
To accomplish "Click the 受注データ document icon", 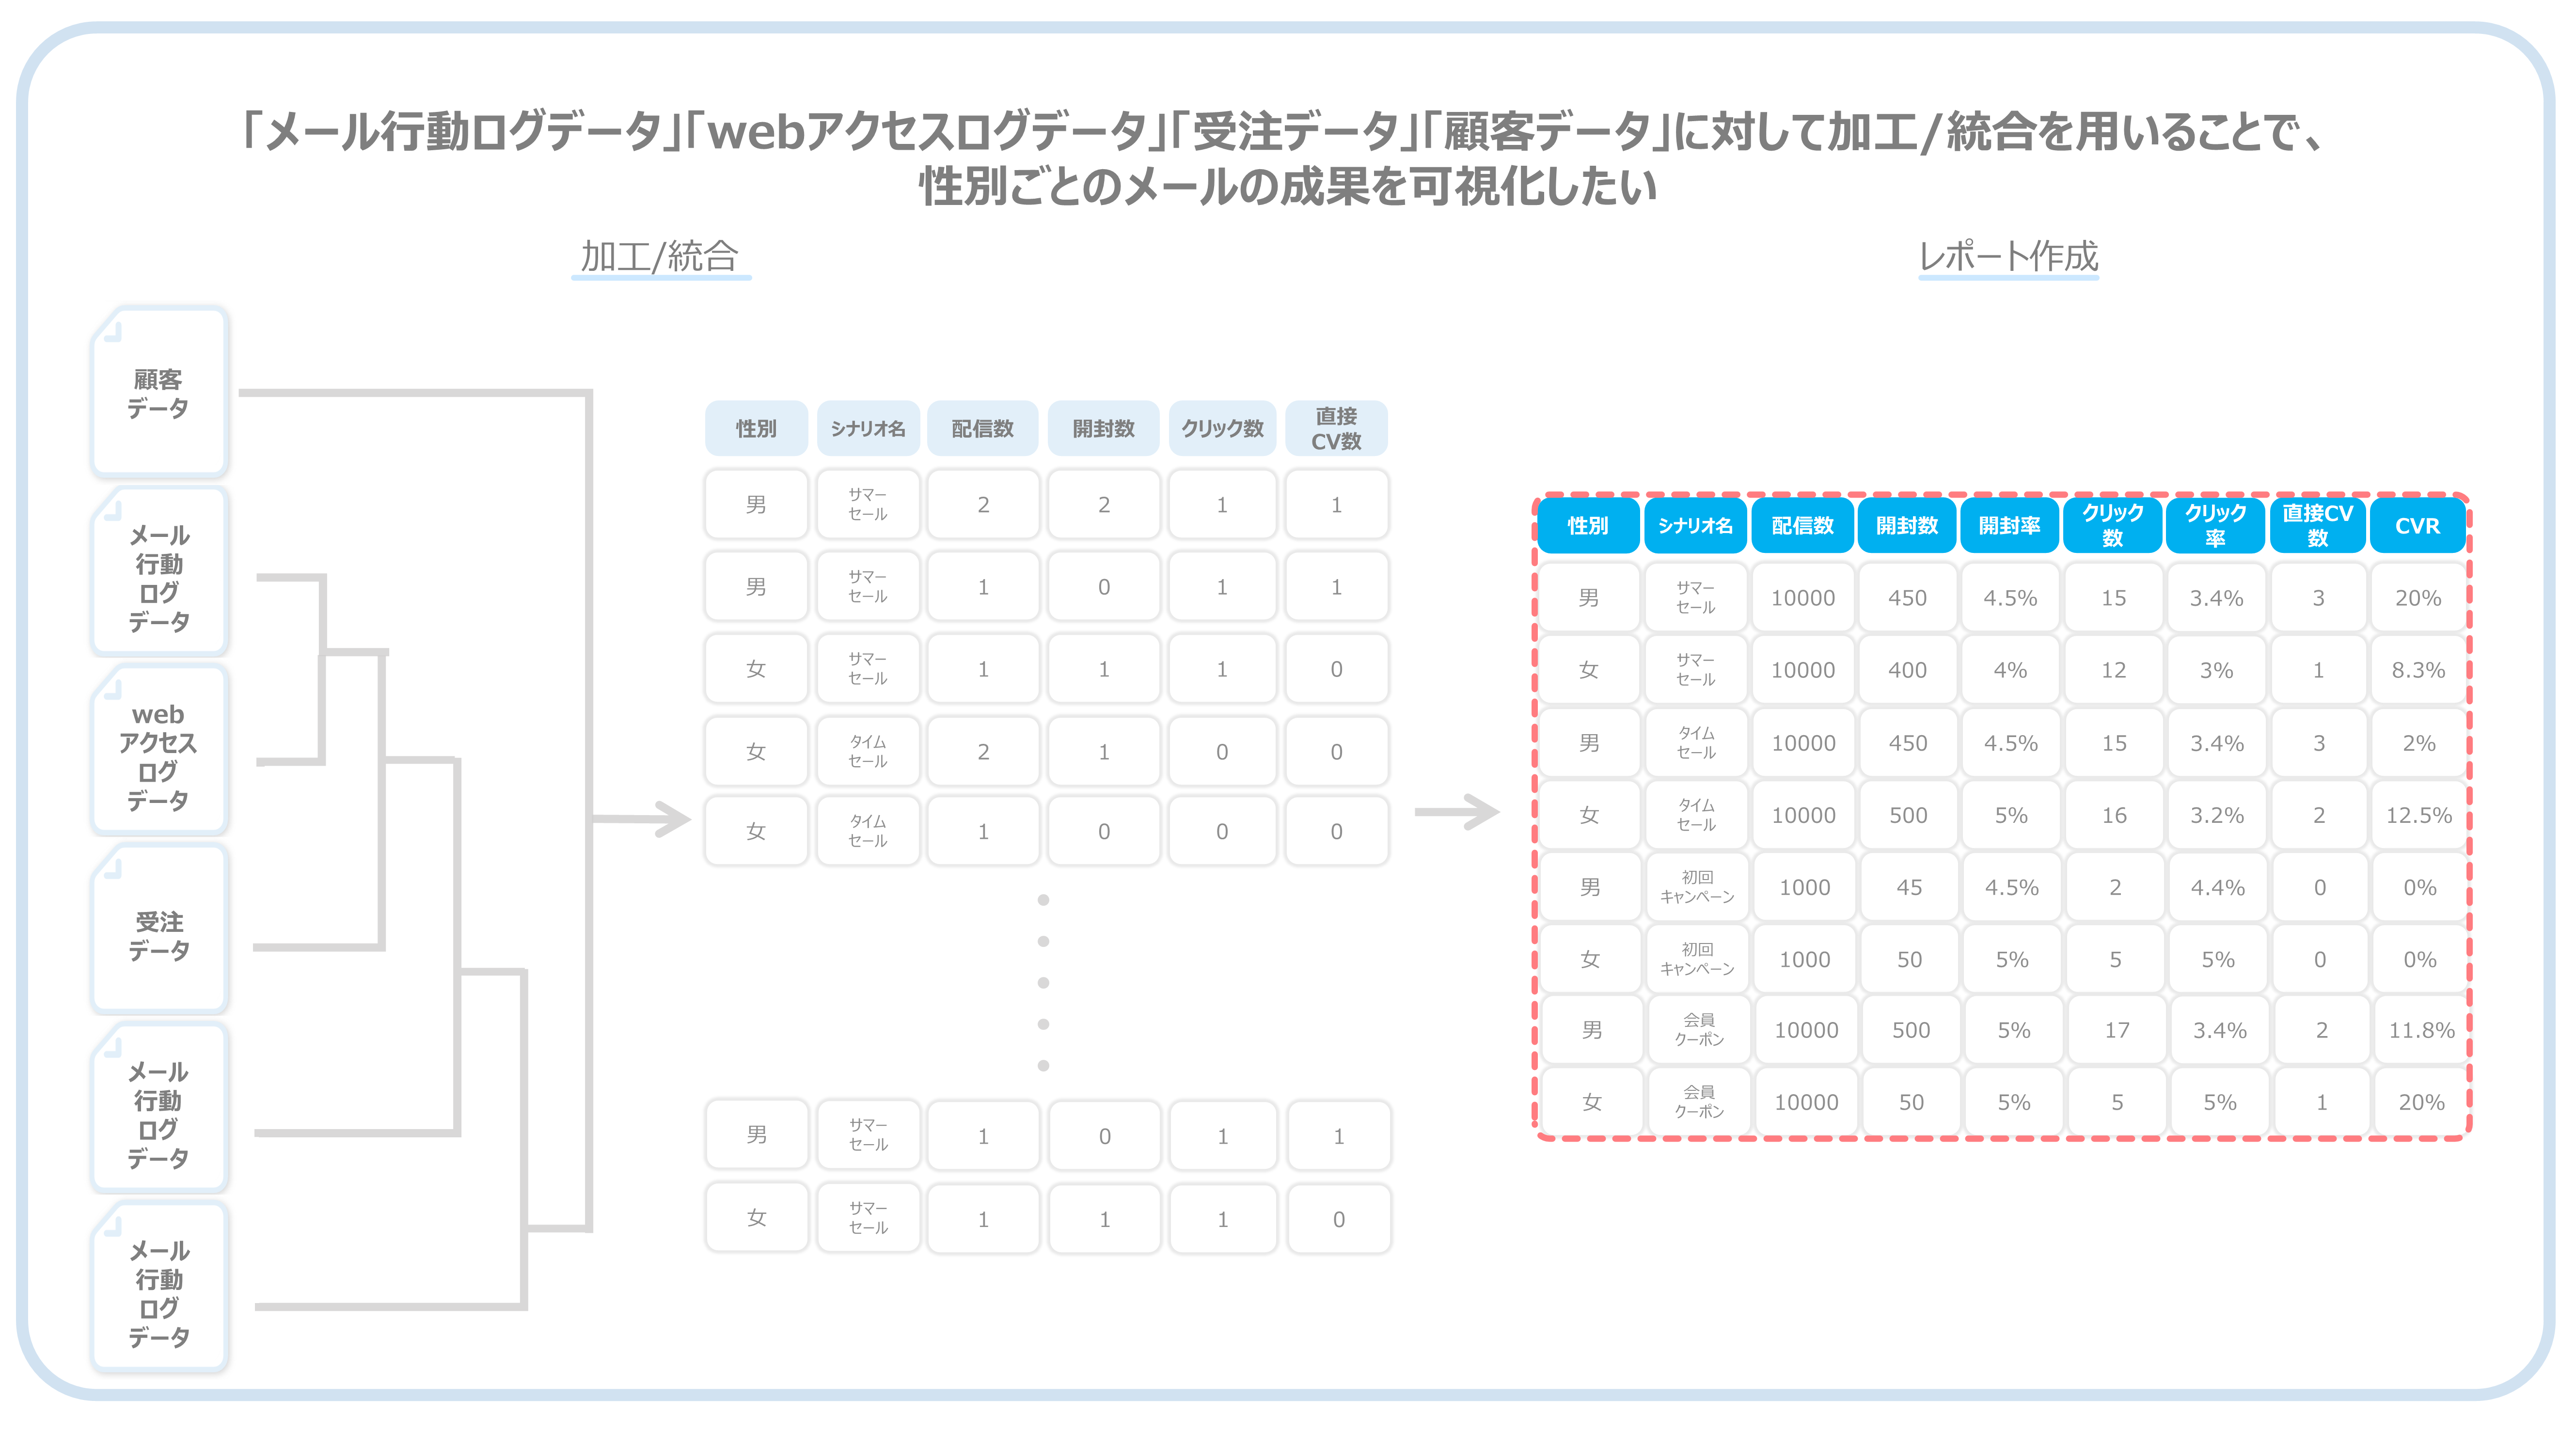I will (x=160, y=929).
